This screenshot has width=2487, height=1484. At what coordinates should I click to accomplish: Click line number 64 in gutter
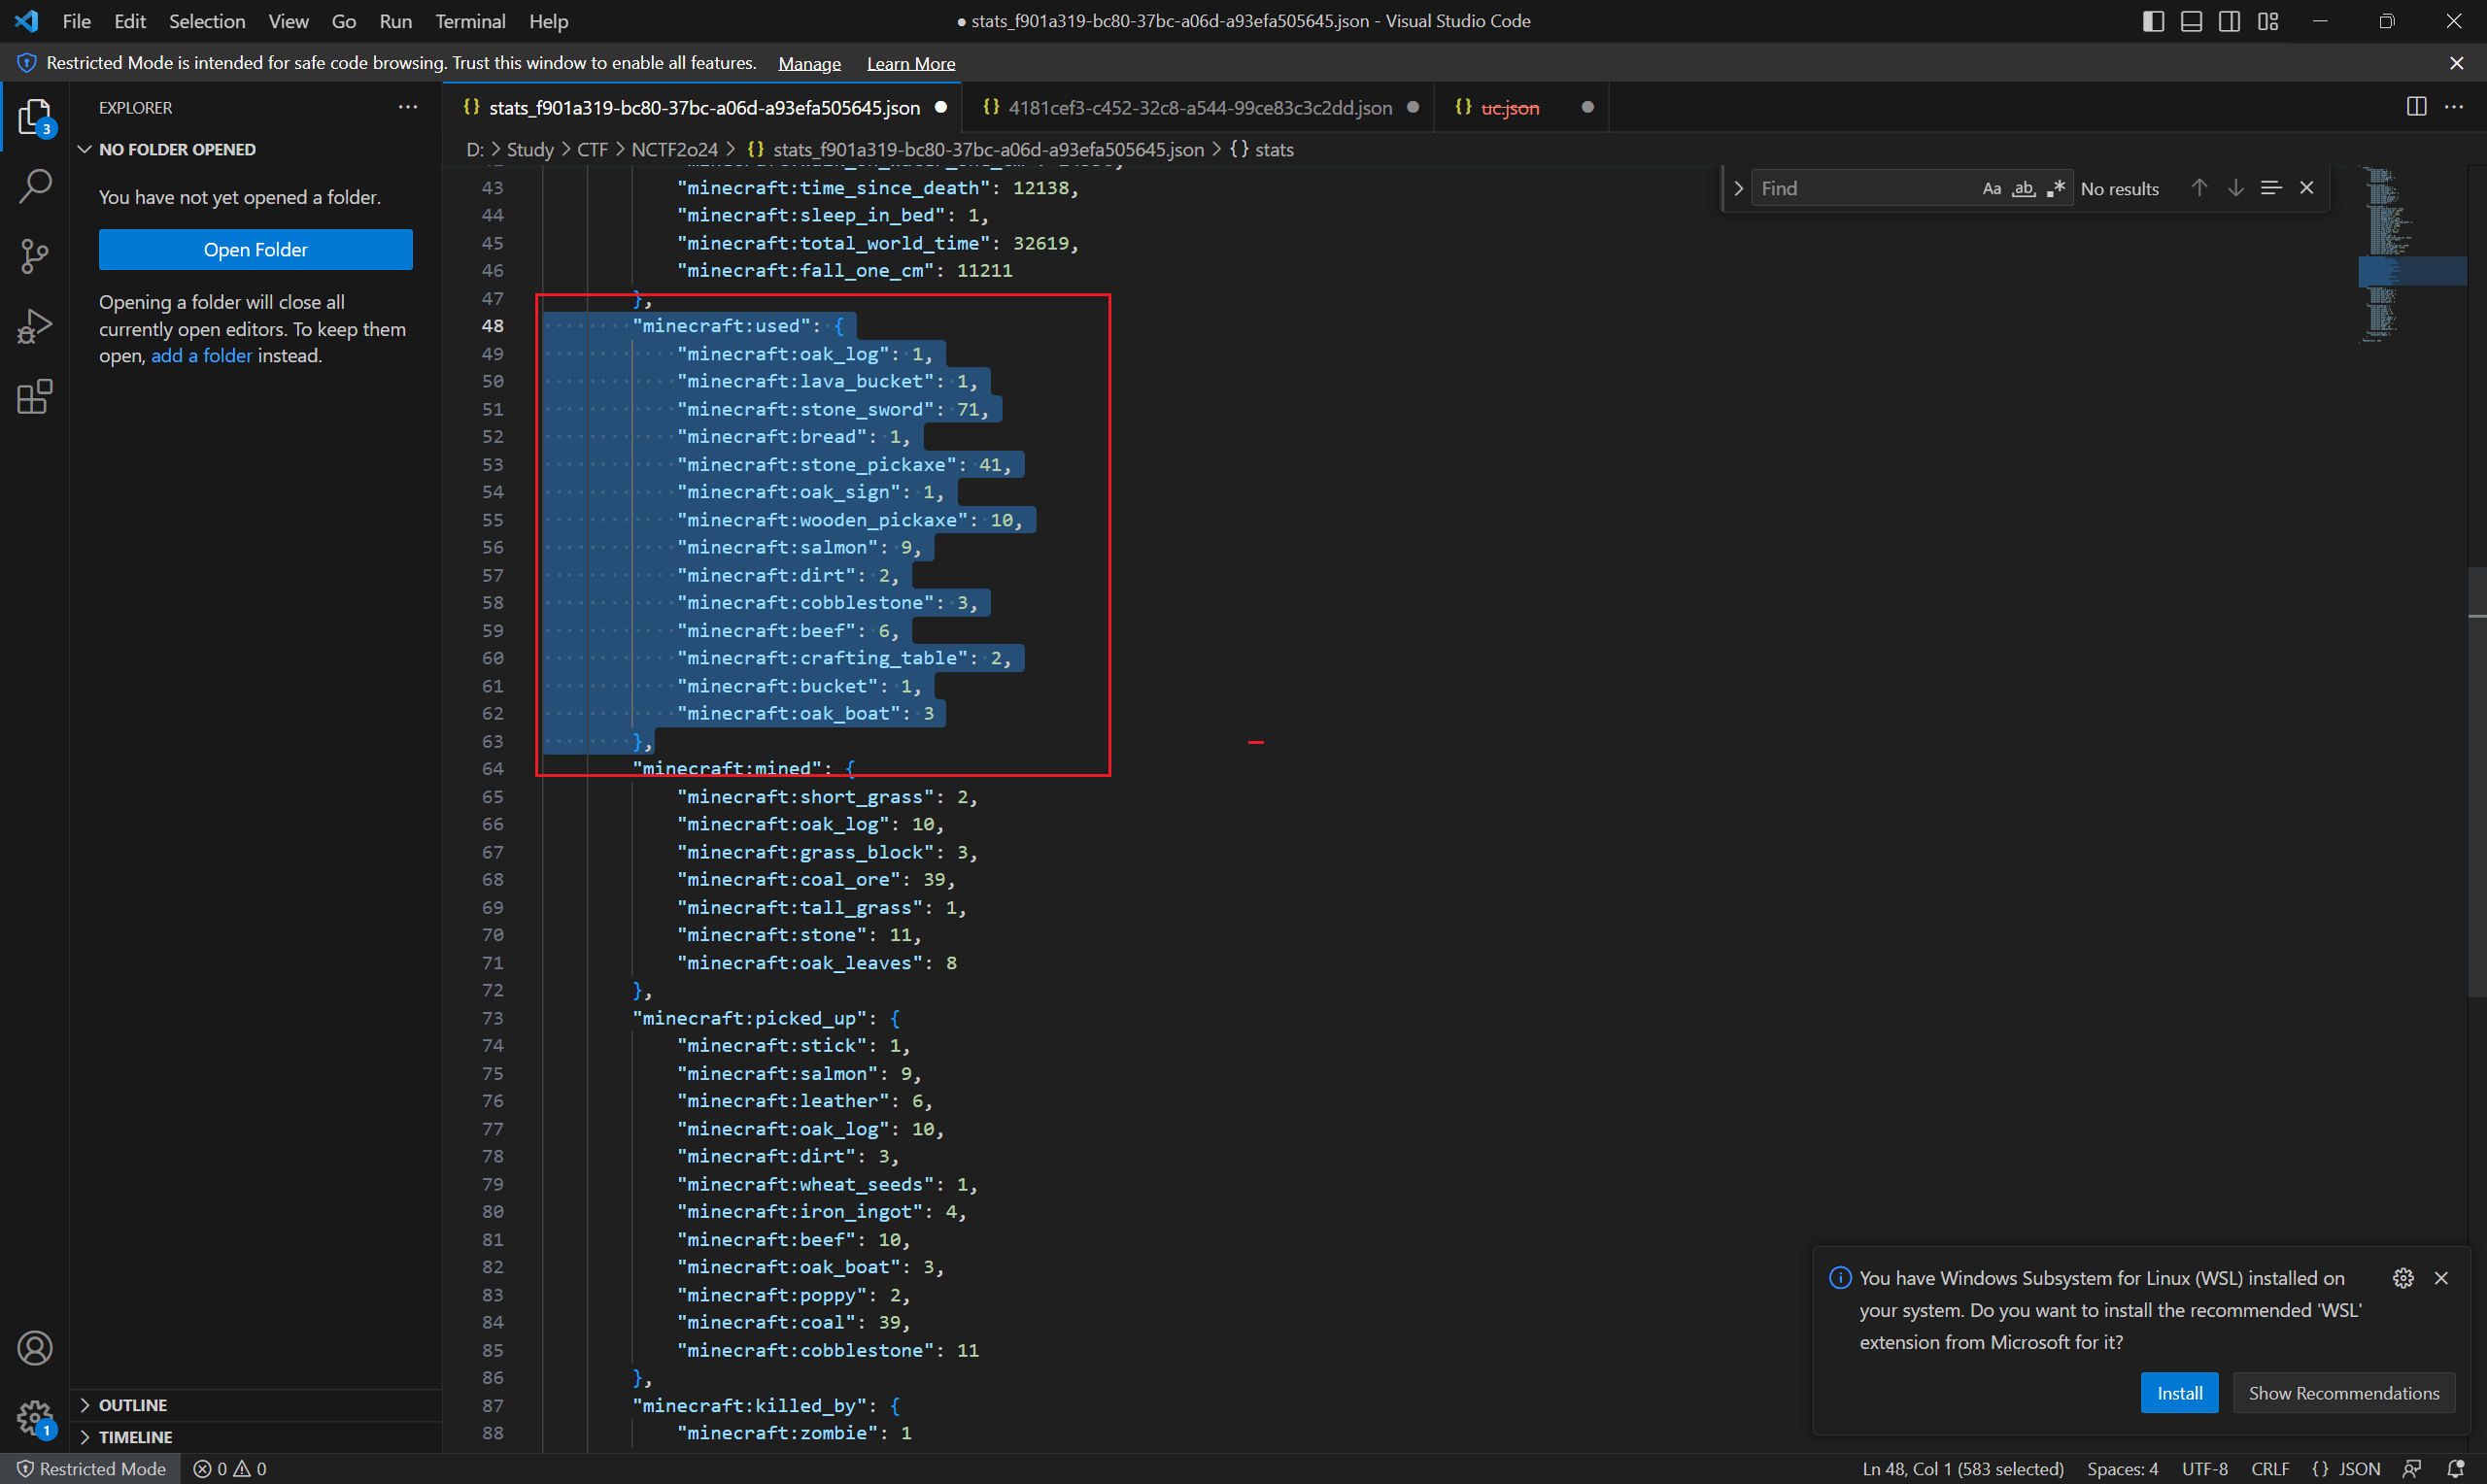coord(492,769)
